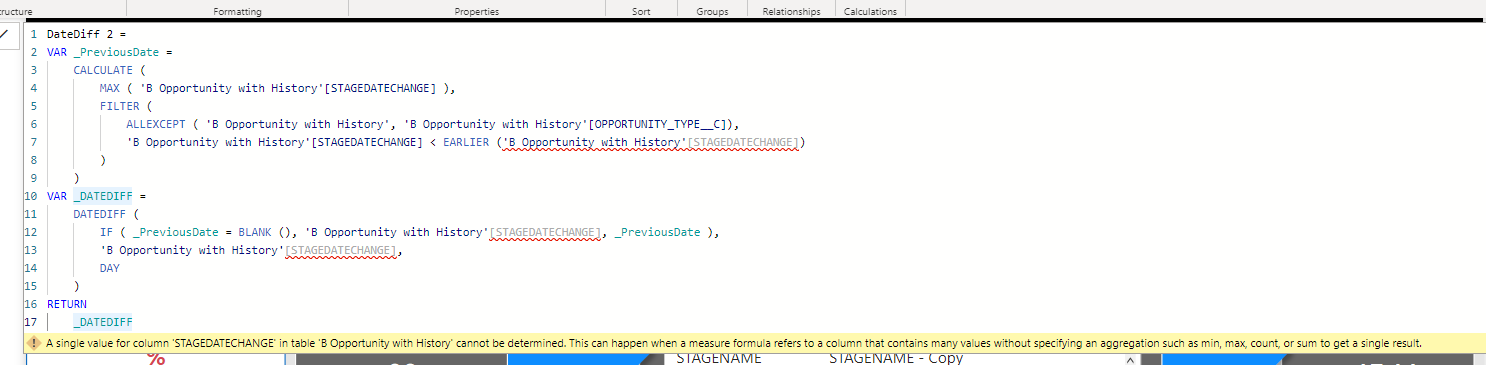Click _DATEDIFF on the last line
Image resolution: width=1486 pixels, height=365 pixels.
(103, 322)
